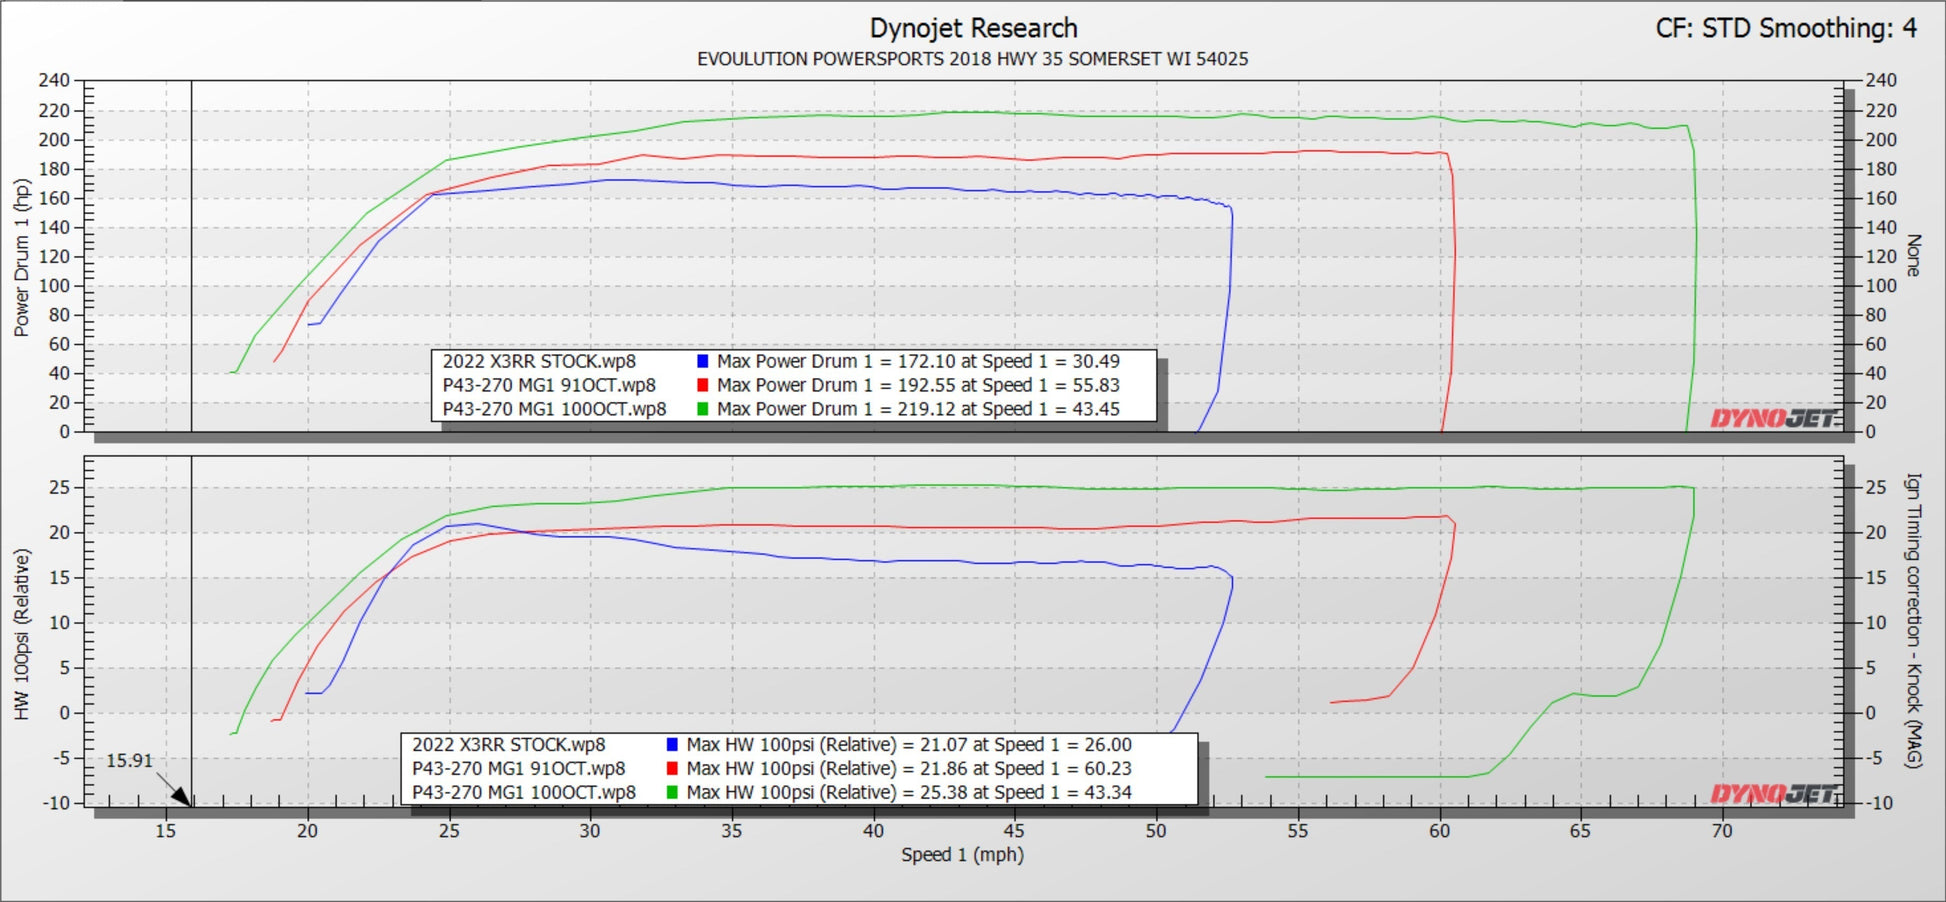Click the 'Ign Timing correction - Knock (MAG)' axis label
This screenshot has height=902, width=1946.
tap(1913, 620)
